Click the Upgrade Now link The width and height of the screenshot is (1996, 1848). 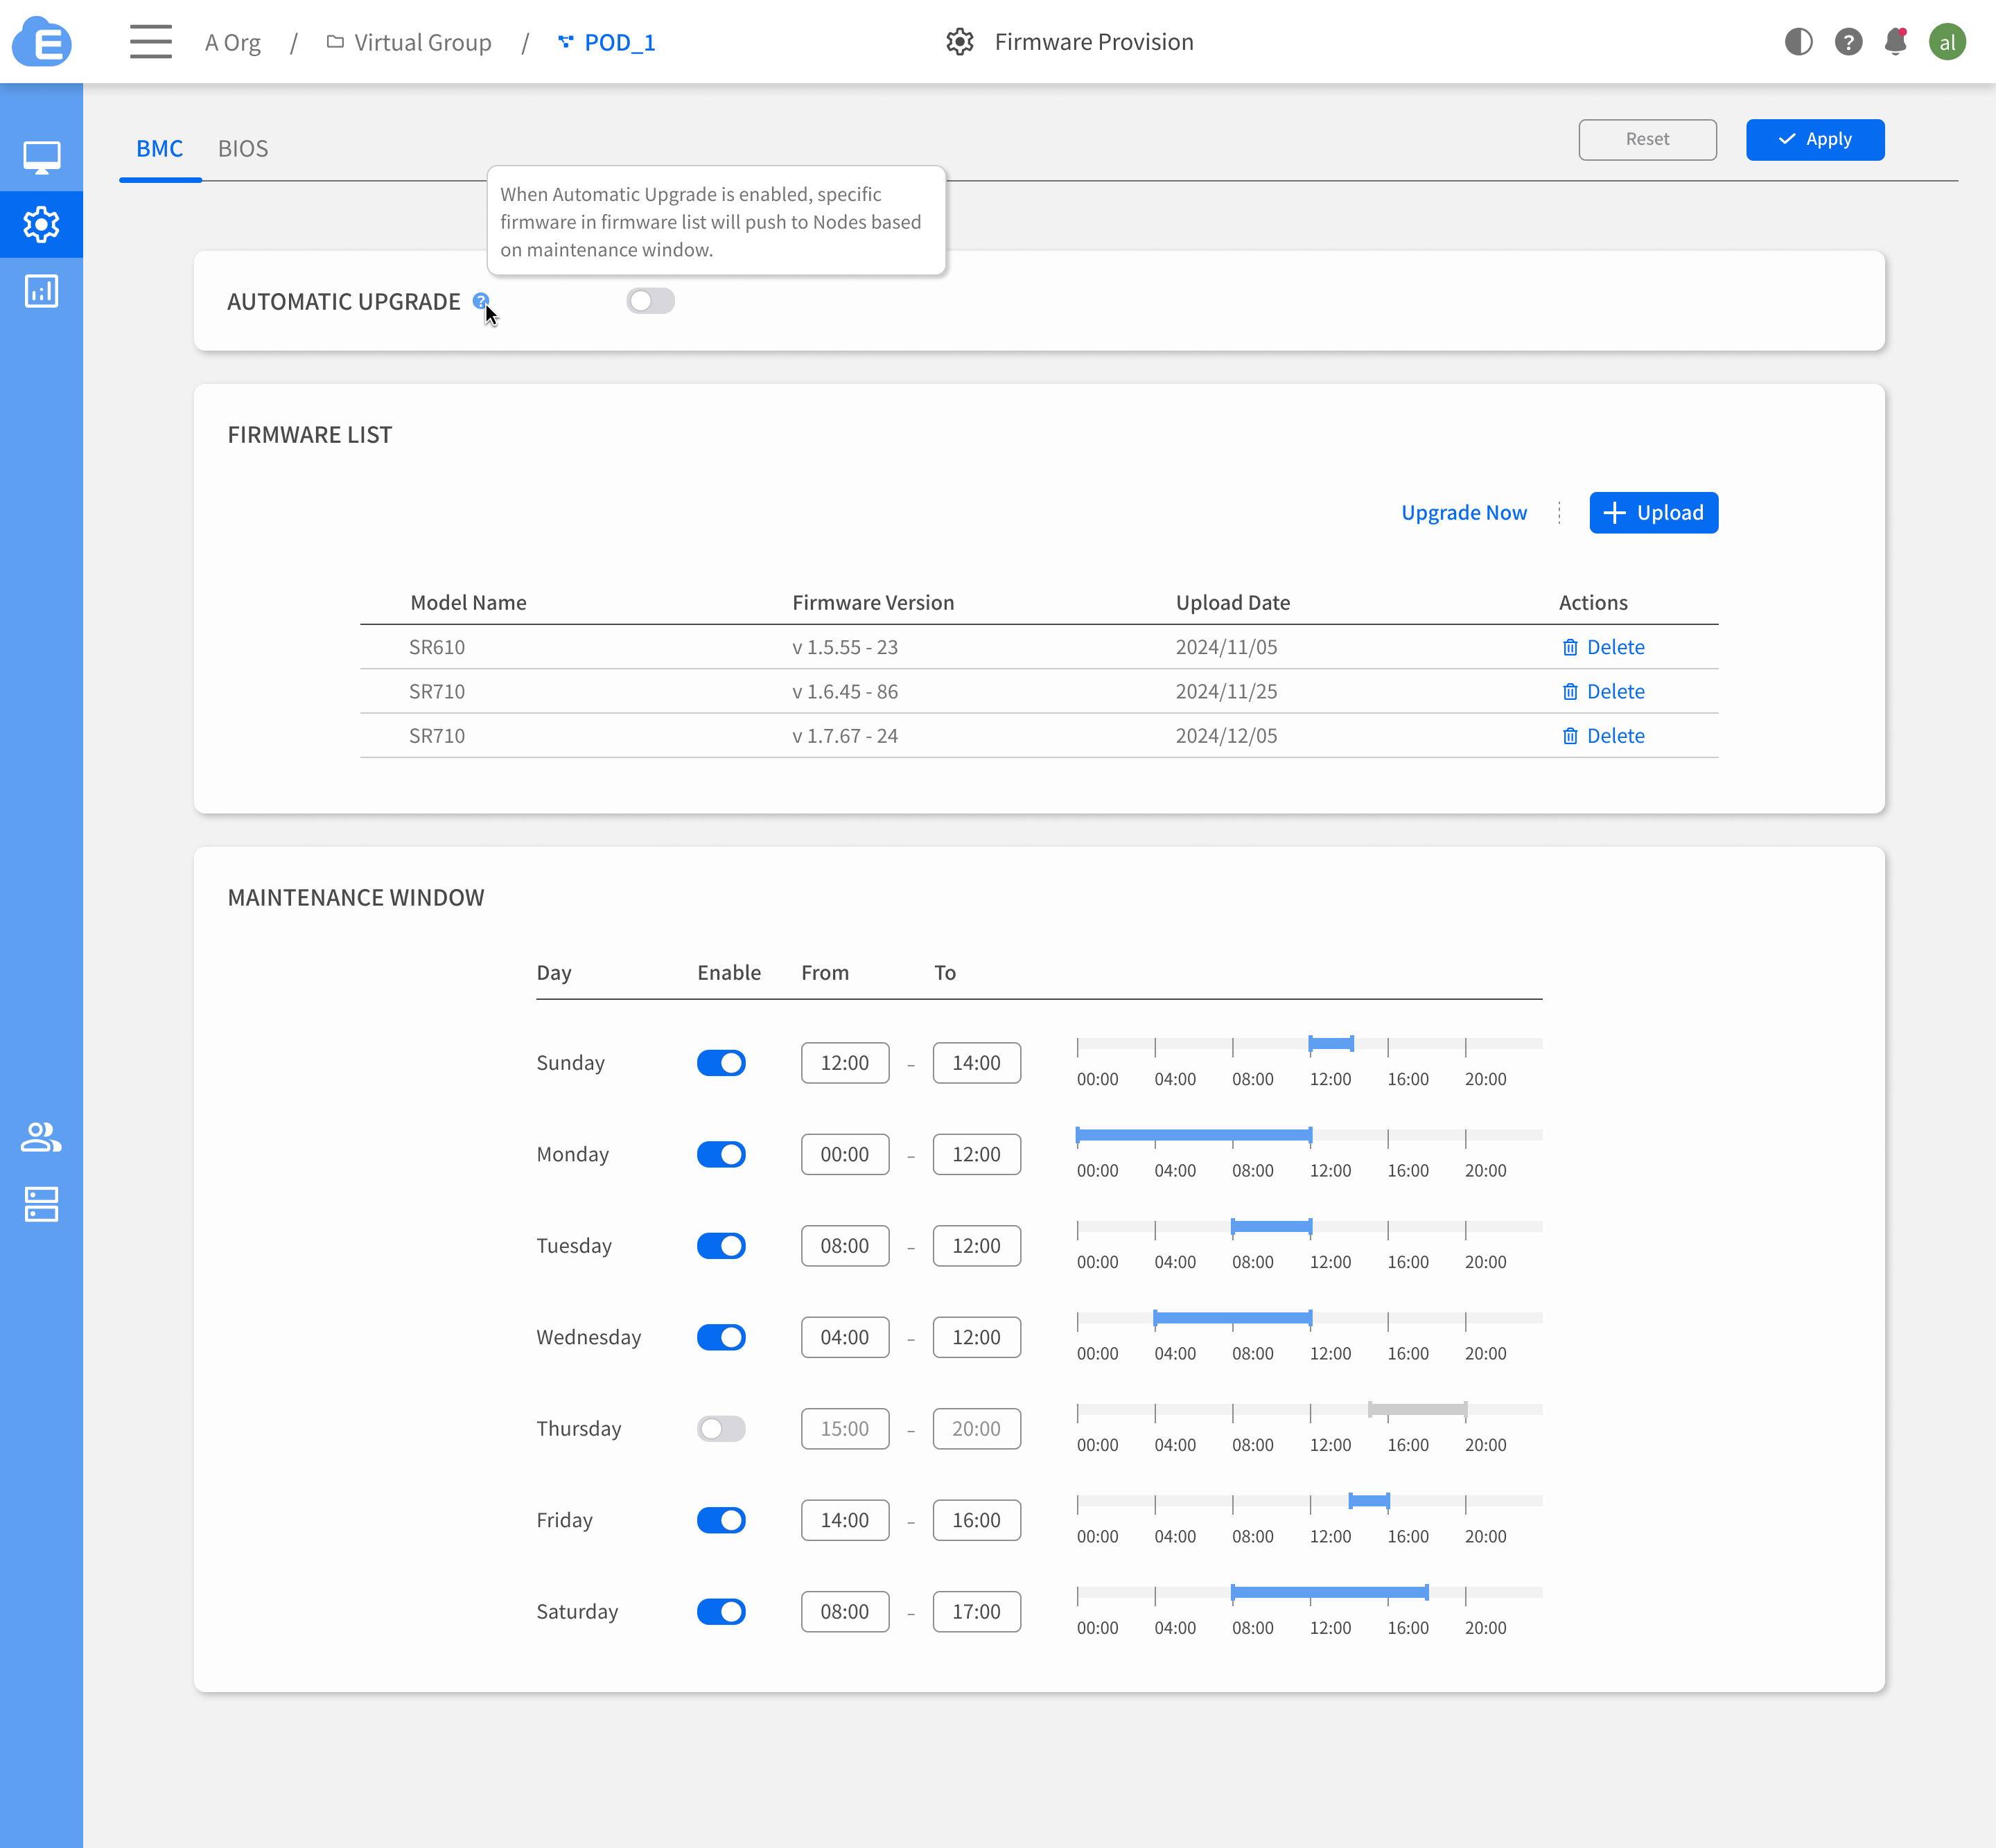pyautogui.click(x=1463, y=513)
